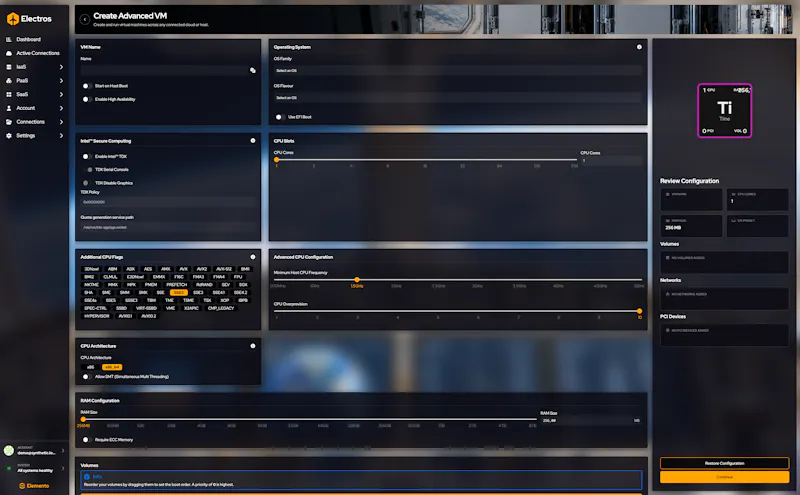Image resolution: width=800 pixels, height=495 pixels.
Task: Toggle TDX Disable Graphics
Action: coord(86,183)
